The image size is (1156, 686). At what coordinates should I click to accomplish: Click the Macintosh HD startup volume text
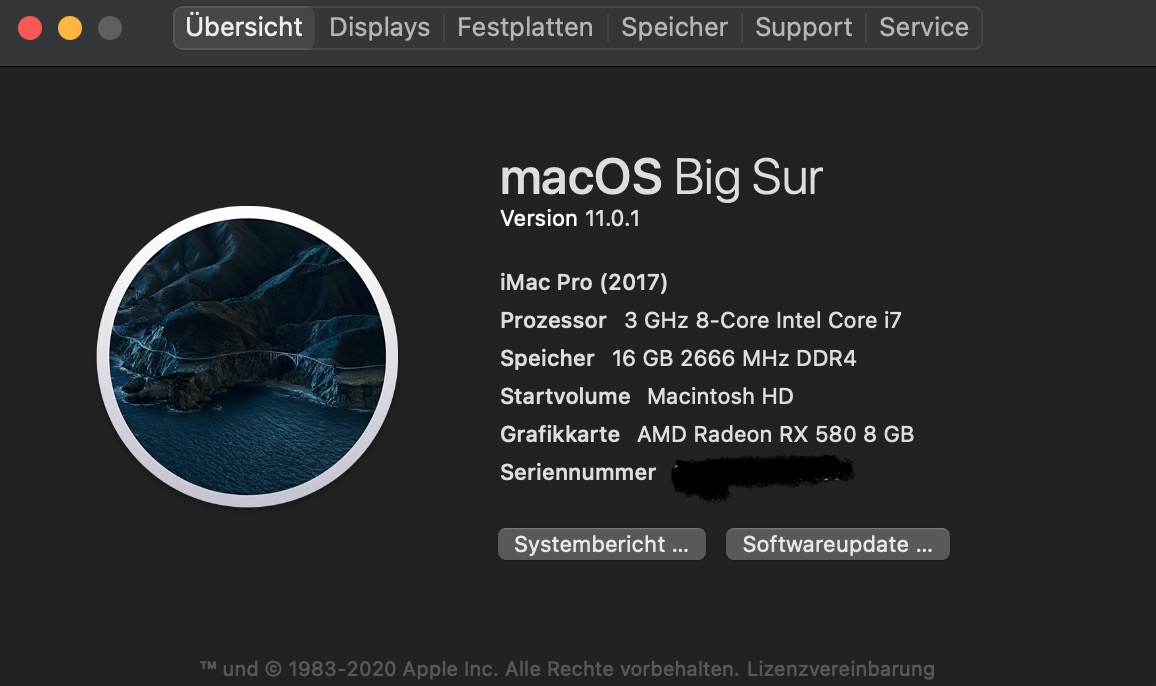[x=720, y=397]
